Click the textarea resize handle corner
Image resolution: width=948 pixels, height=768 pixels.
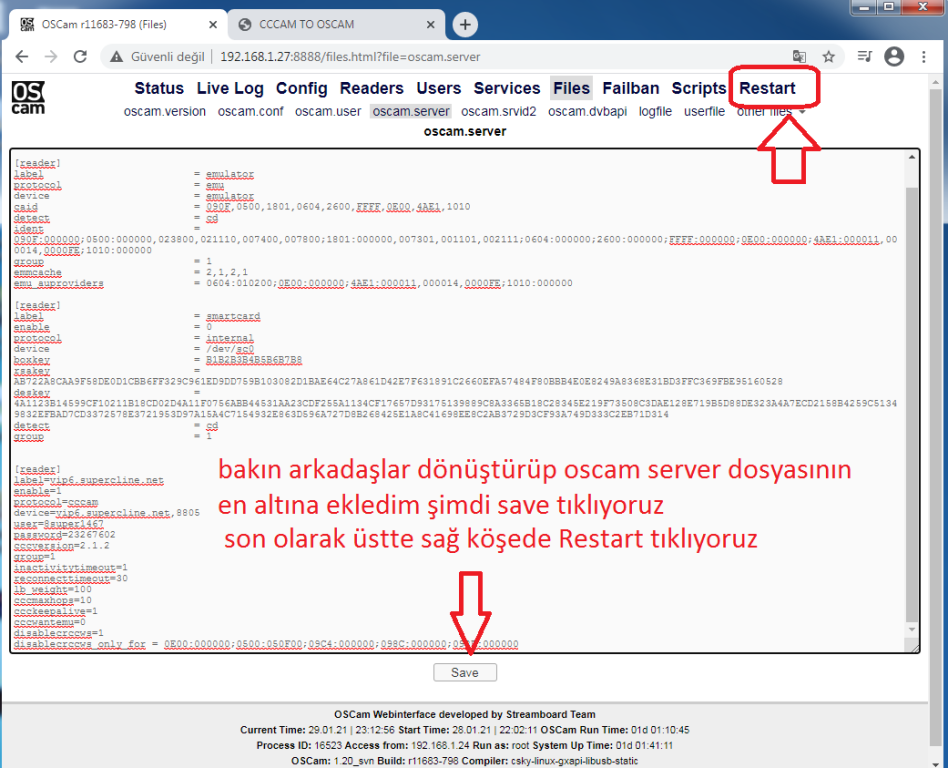coord(913,647)
